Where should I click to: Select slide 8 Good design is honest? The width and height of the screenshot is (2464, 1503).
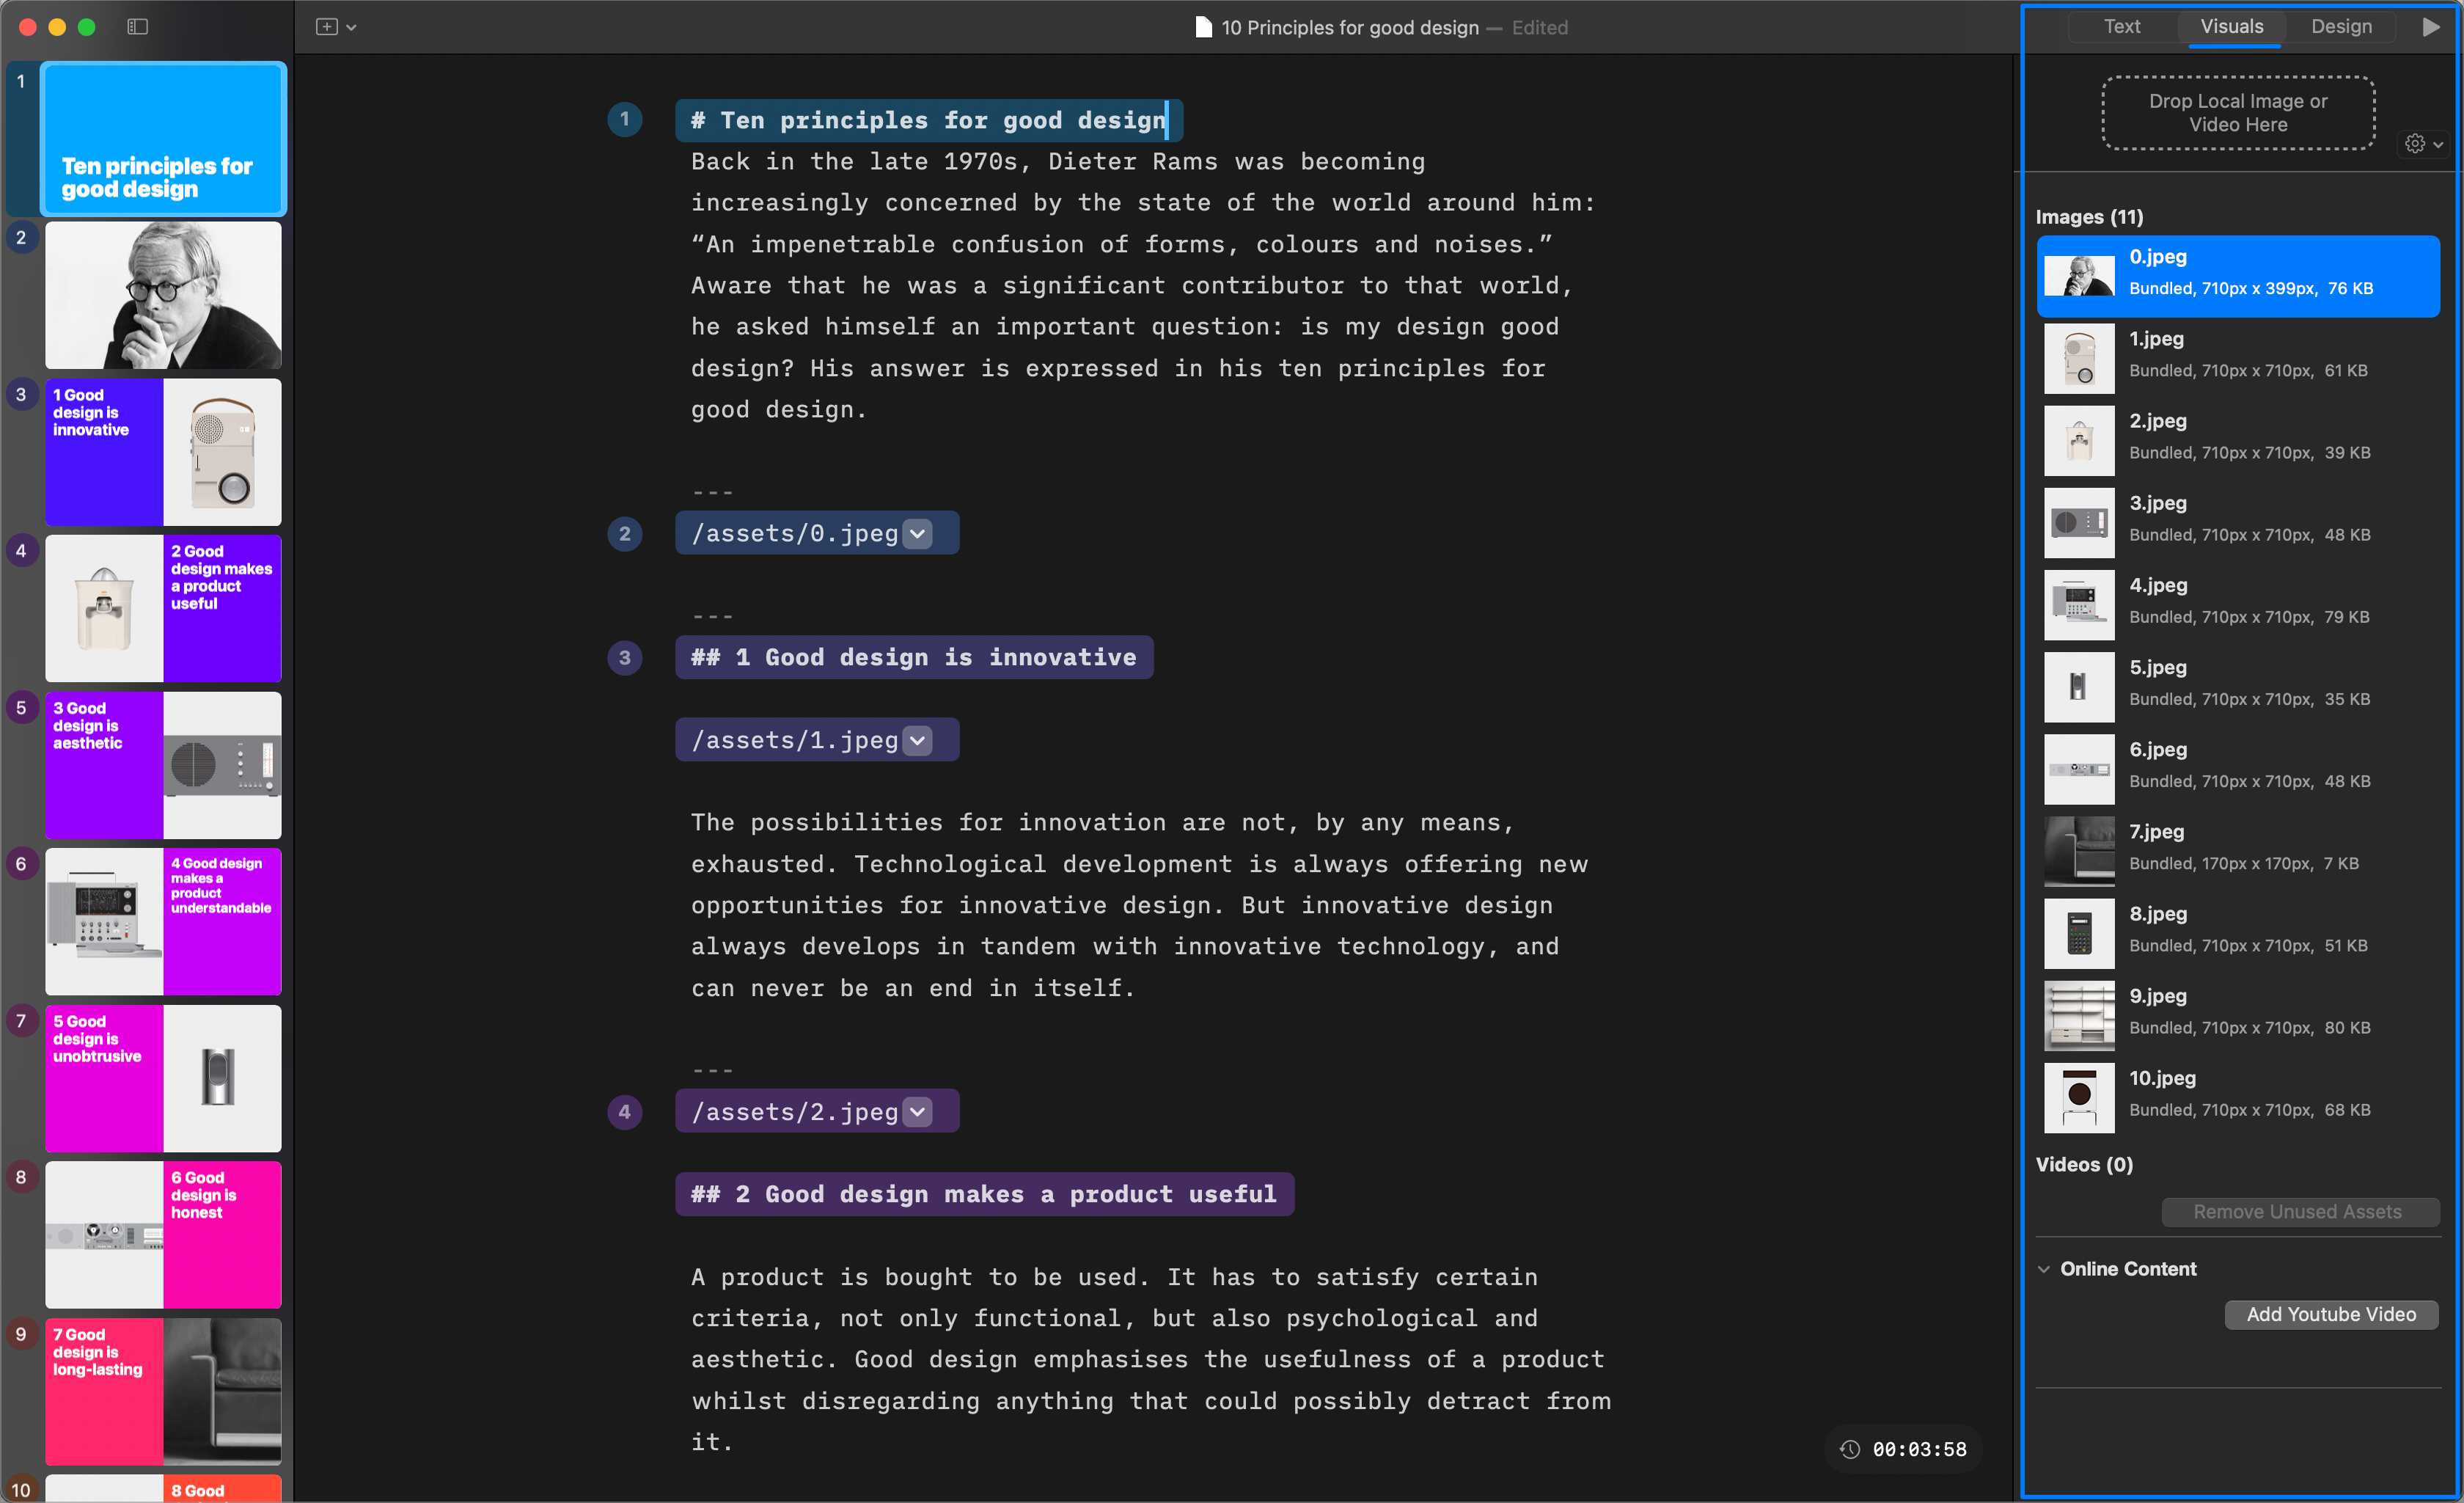coord(163,1234)
